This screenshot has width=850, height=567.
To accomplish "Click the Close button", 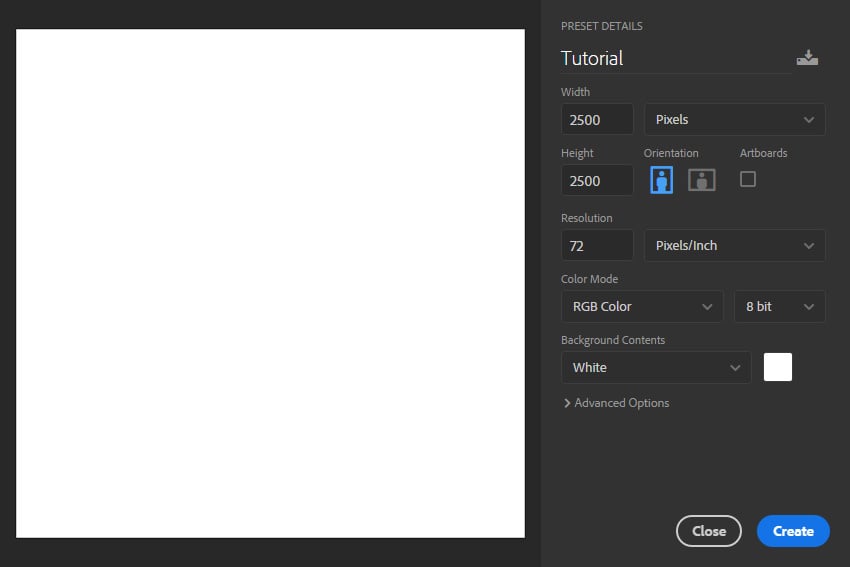I will click(708, 531).
